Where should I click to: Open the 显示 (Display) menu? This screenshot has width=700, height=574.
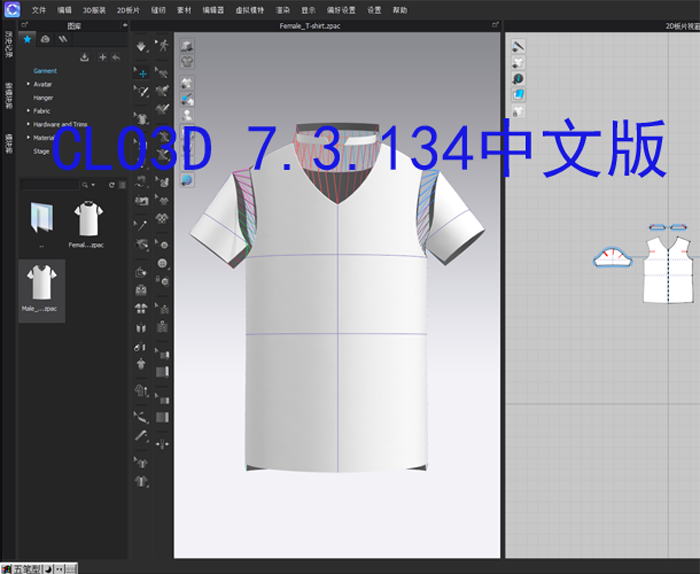(x=308, y=10)
